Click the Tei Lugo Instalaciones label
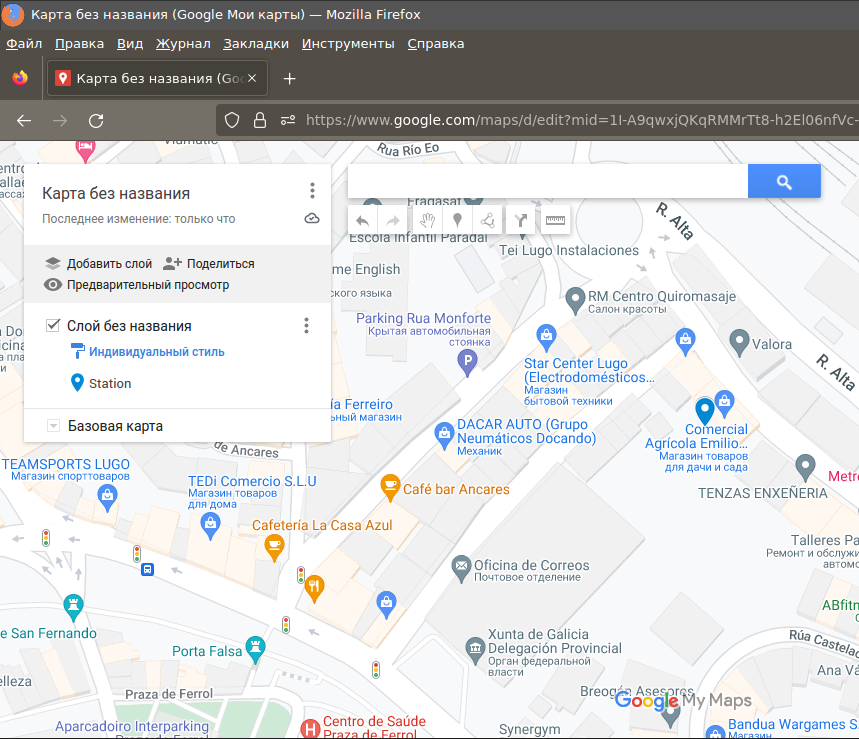Viewport: 859px width, 739px height. click(x=569, y=250)
